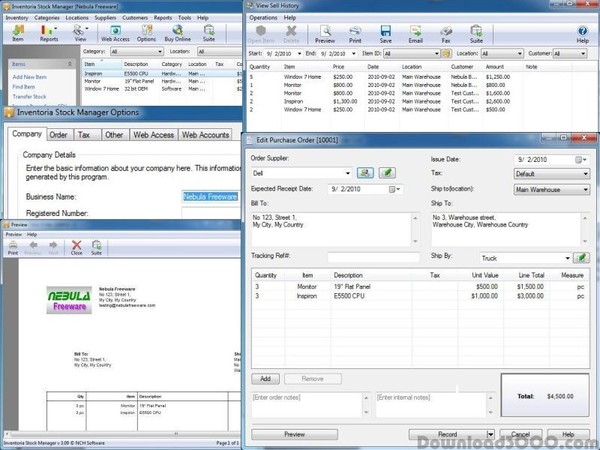Open Expected Receipt Date calendar dropdown
Screen dimensions: 600x450
[x=395, y=189]
